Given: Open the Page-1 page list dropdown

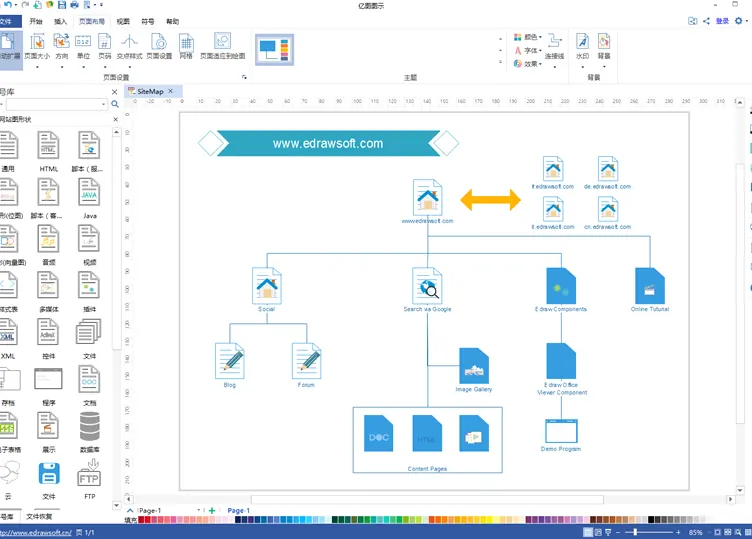Looking at the screenshot, I should 199,511.
